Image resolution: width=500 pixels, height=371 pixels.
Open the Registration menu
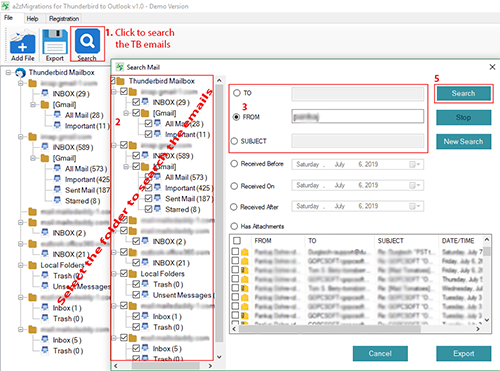tap(64, 19)
